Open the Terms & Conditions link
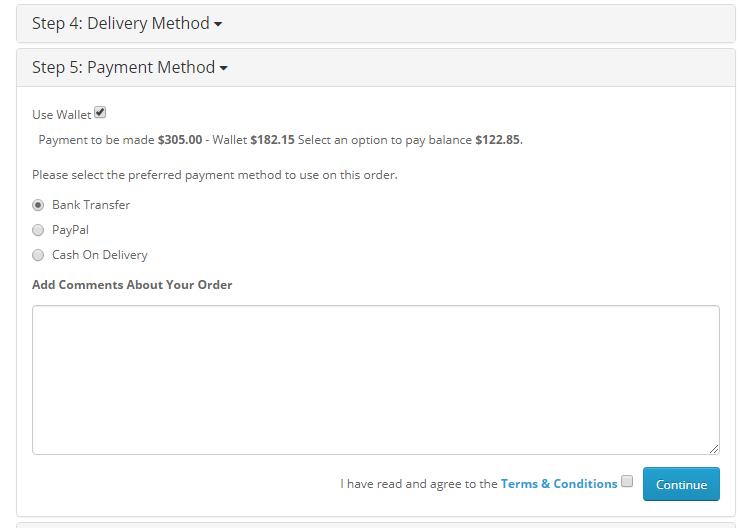 click(x=559, y=484)
